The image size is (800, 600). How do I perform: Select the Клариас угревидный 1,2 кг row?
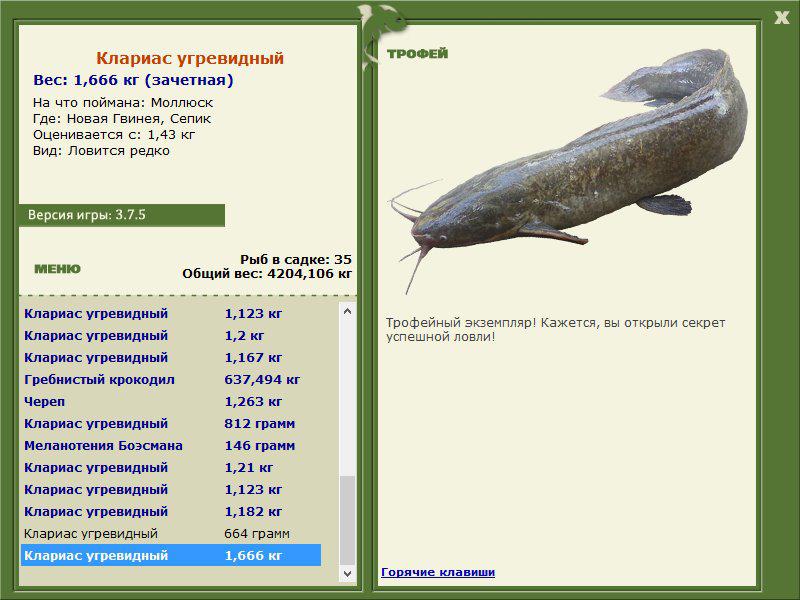171,336
